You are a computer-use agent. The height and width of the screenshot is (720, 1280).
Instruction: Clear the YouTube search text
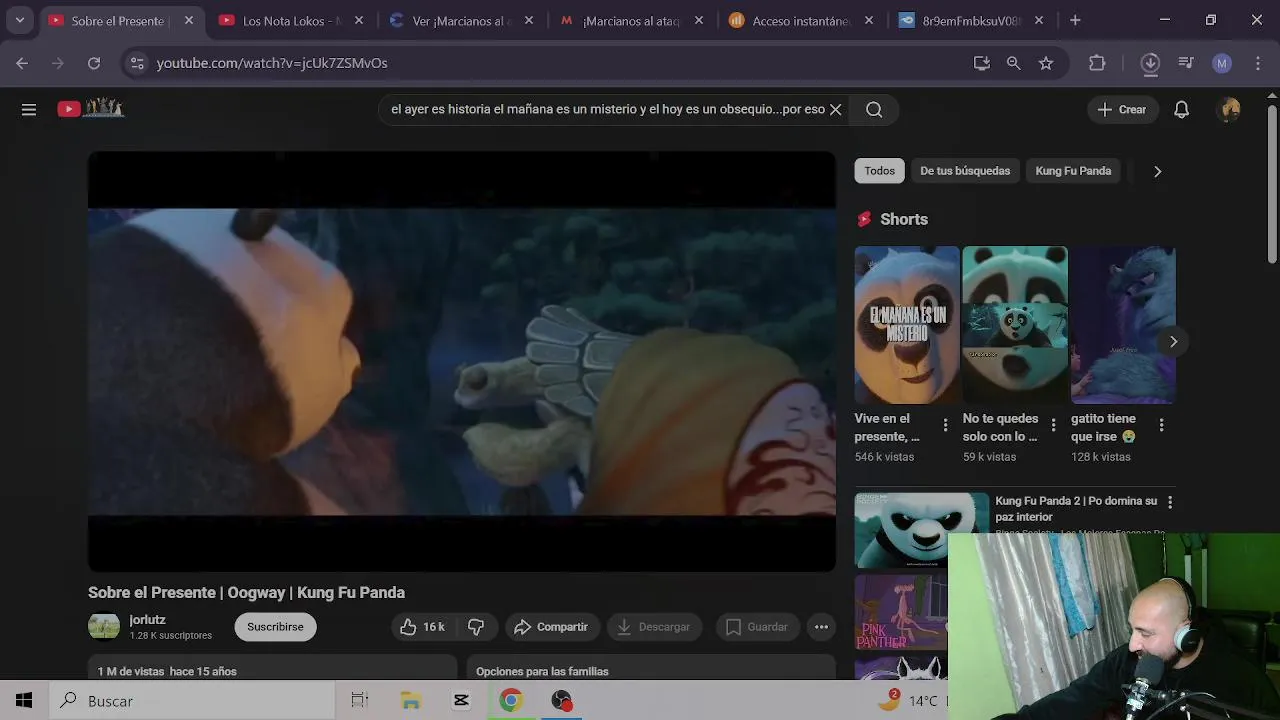tap(835, 110)
